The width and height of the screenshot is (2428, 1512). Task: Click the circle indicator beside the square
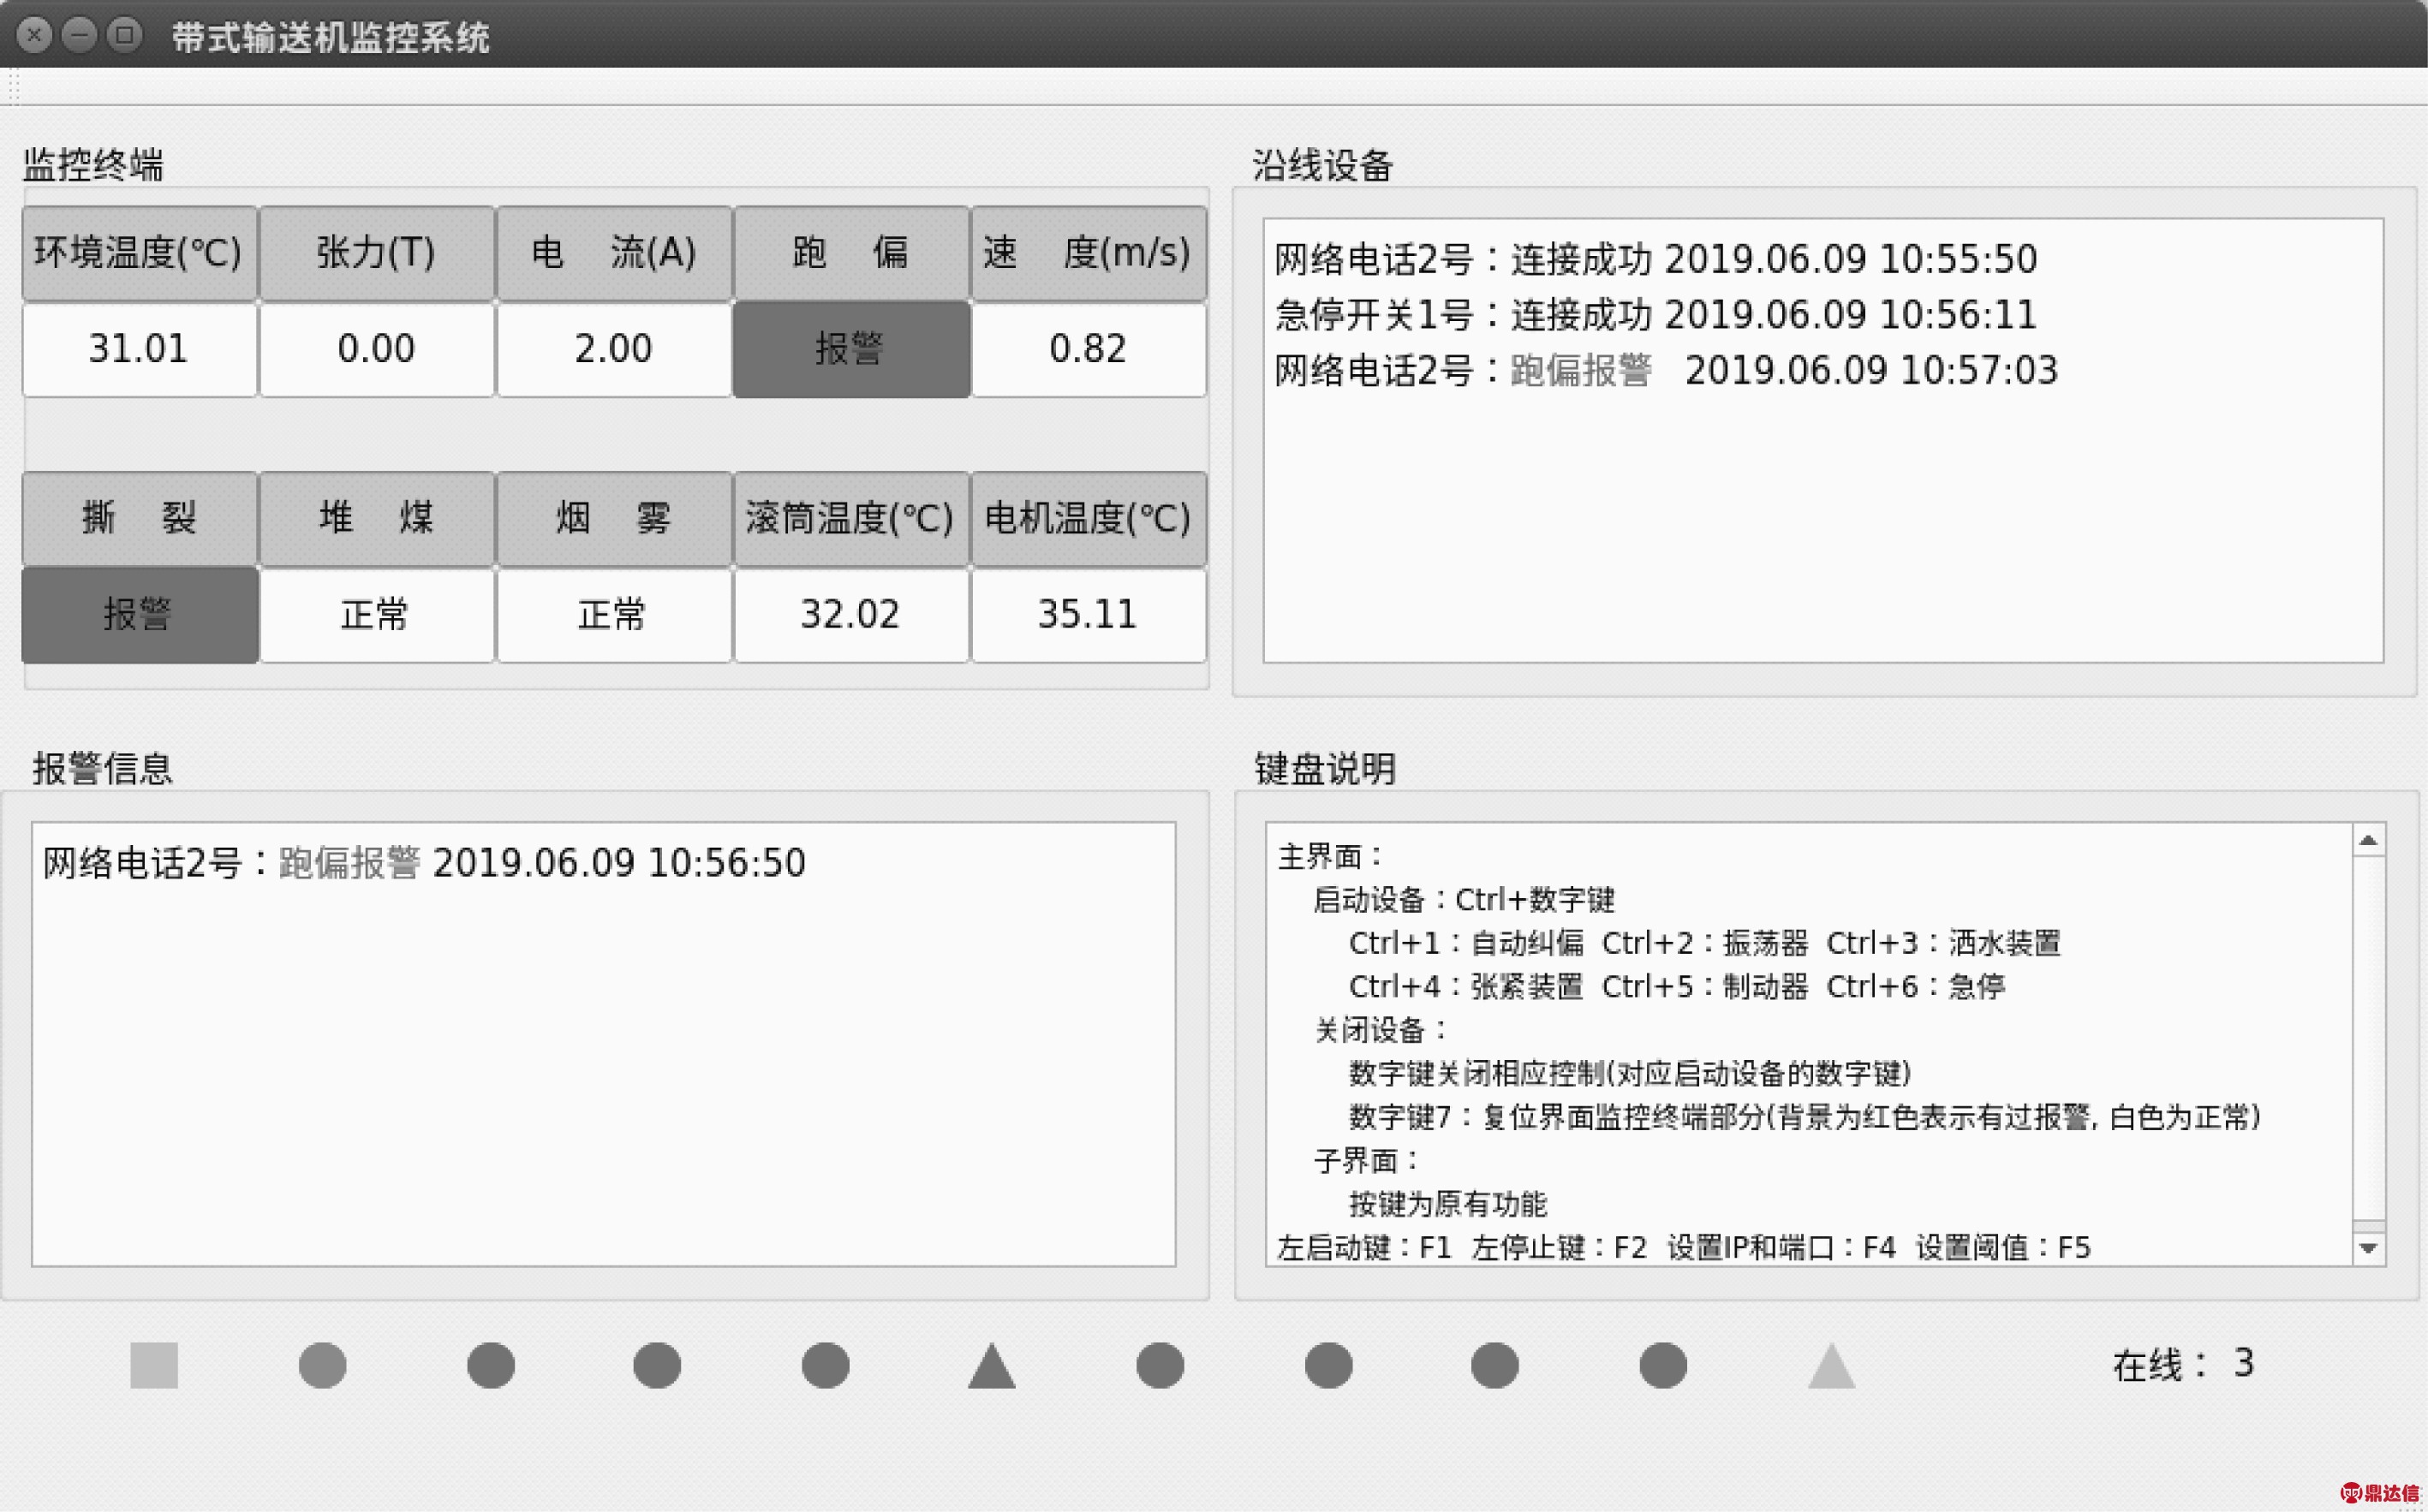click(x=322, y=1365)
